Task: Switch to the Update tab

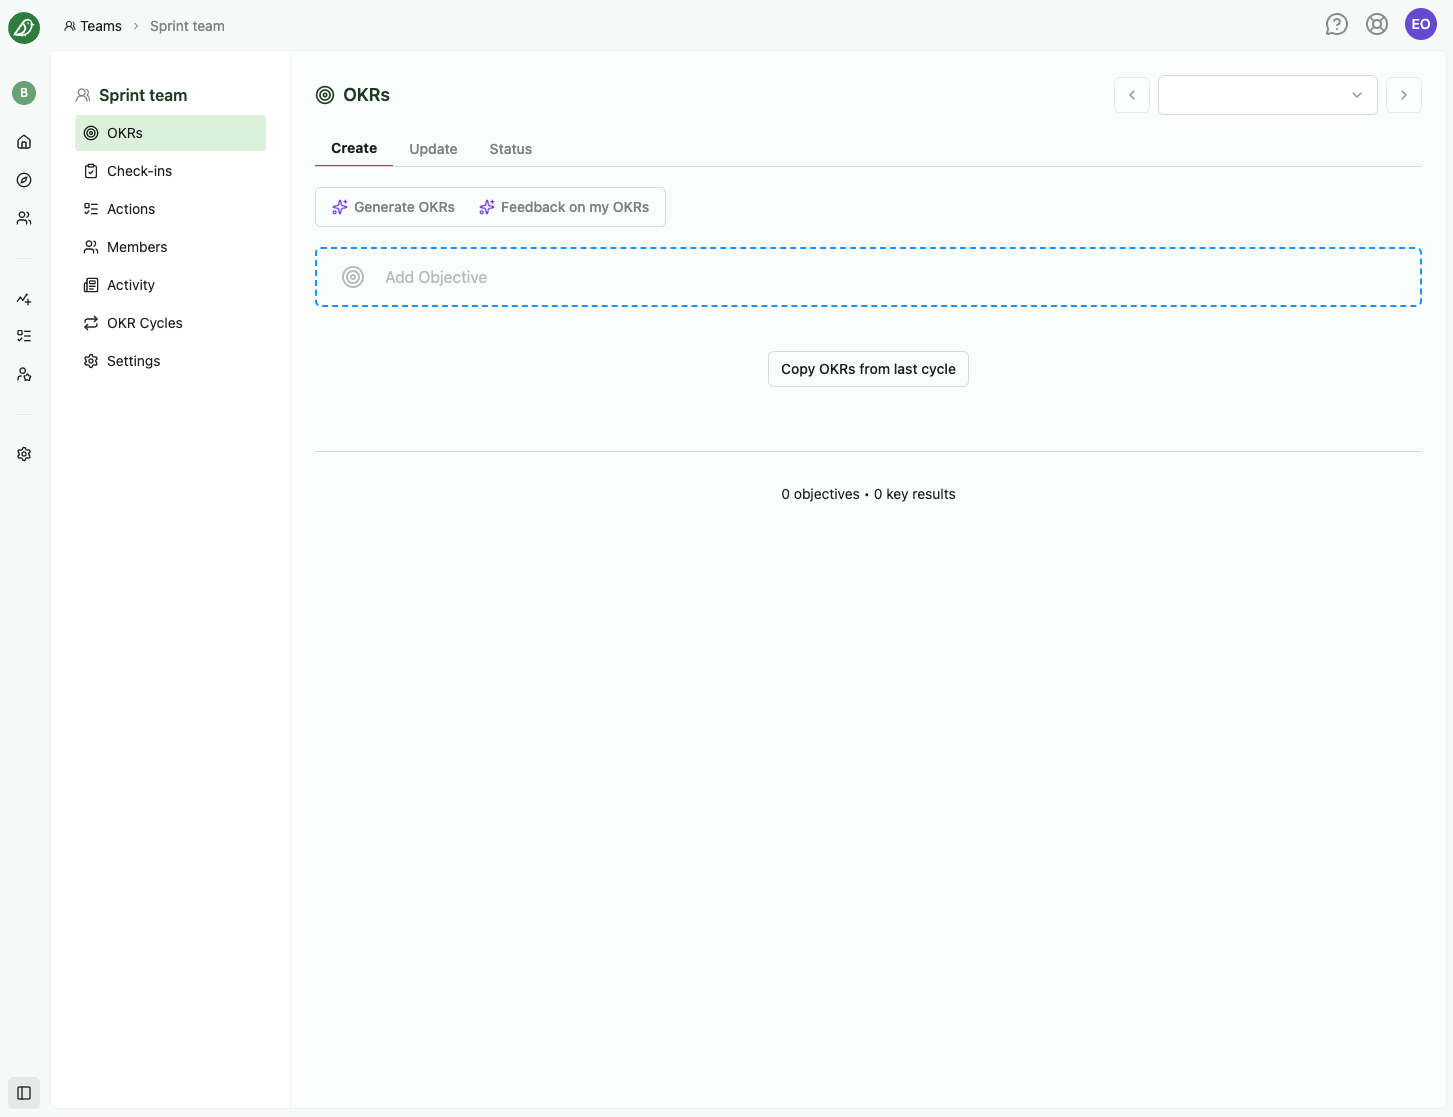Action: [x=433, y=149]
